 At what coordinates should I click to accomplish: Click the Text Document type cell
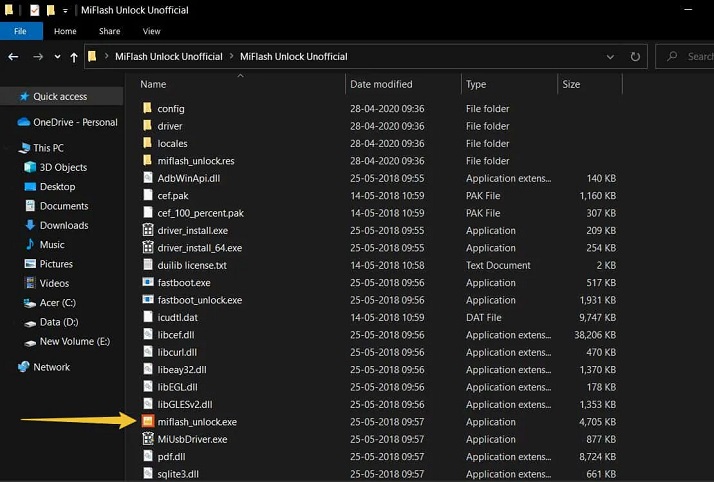click(x=498, y=265)
